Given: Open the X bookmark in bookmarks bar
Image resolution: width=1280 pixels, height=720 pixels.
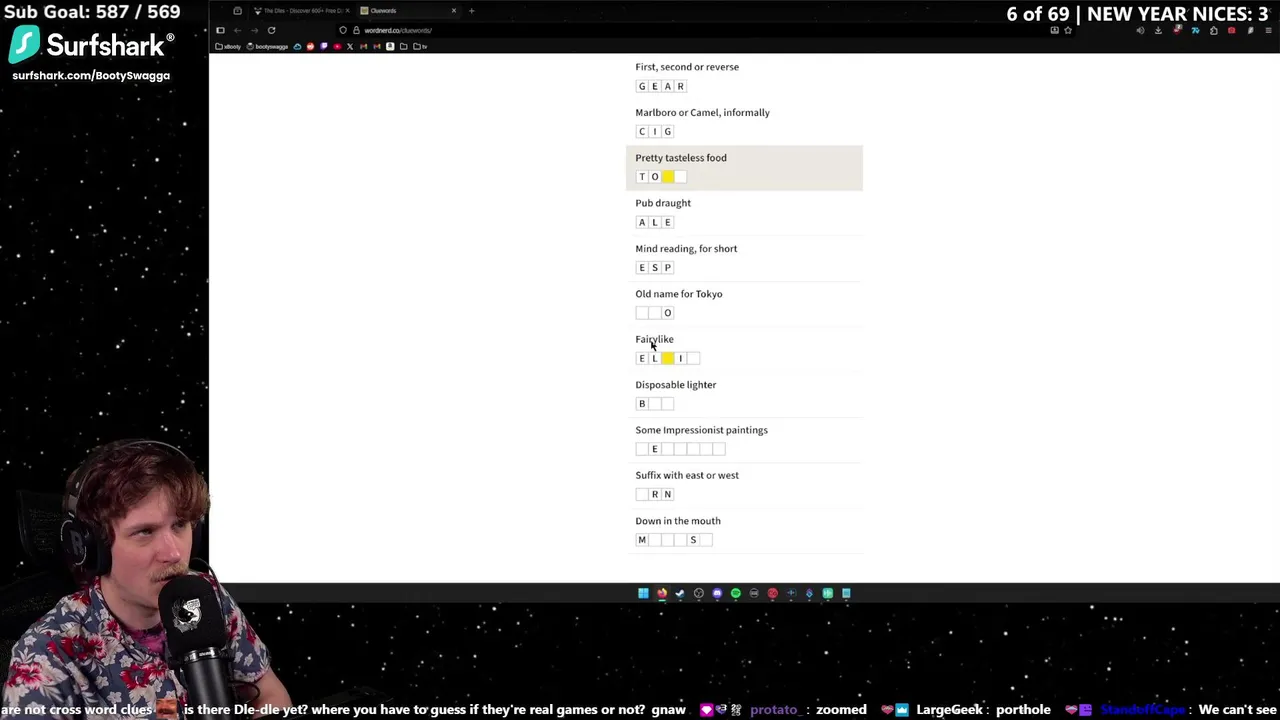Looking at the screenshot, I should coord(349,46).
